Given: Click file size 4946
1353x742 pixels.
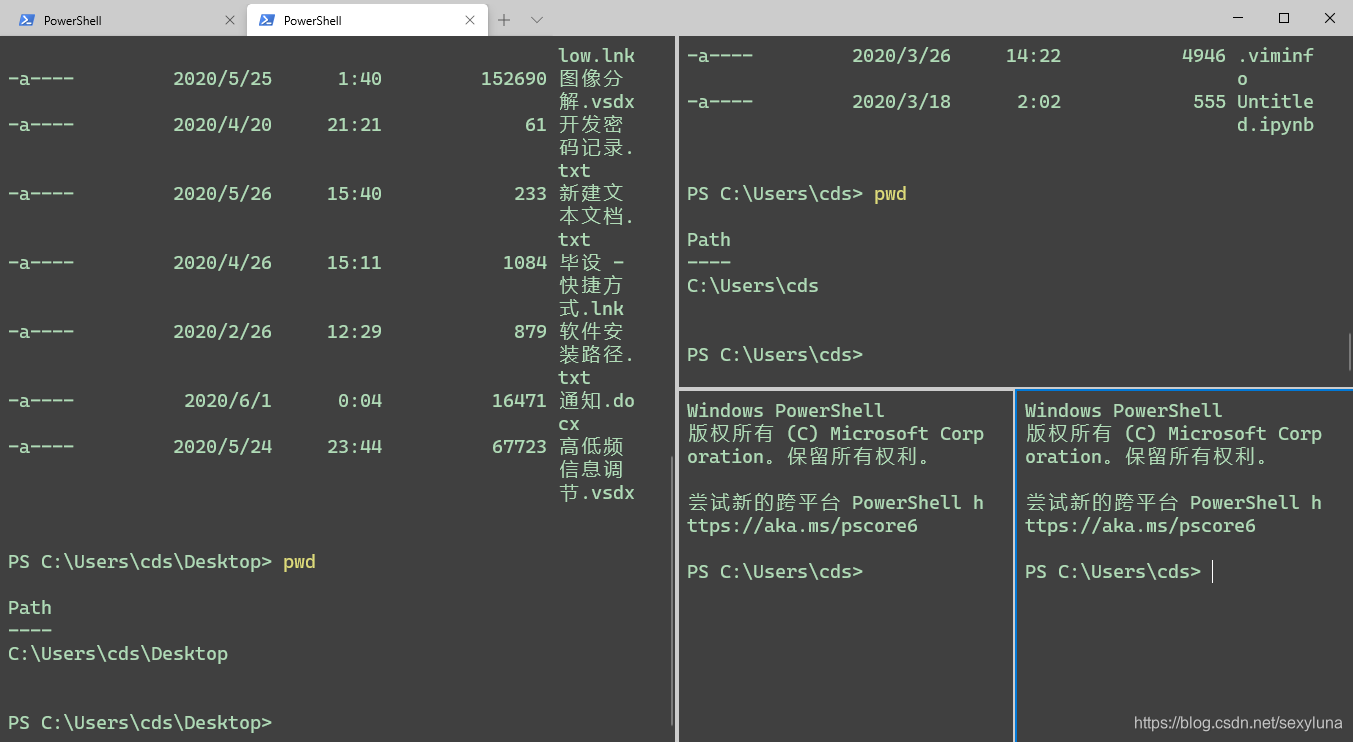Looking at the screenshot, I should coord(1204,56).
